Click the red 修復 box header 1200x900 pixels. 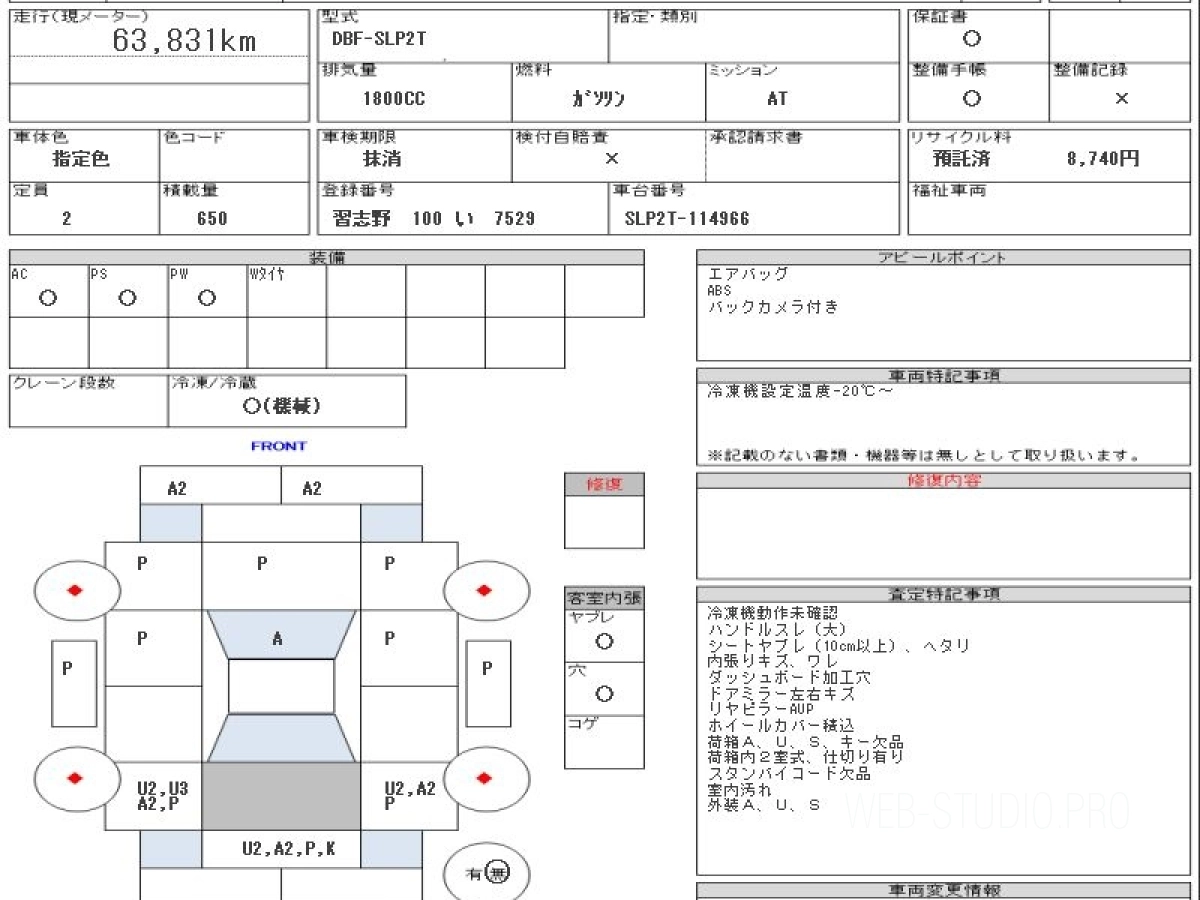coord(604,484)
